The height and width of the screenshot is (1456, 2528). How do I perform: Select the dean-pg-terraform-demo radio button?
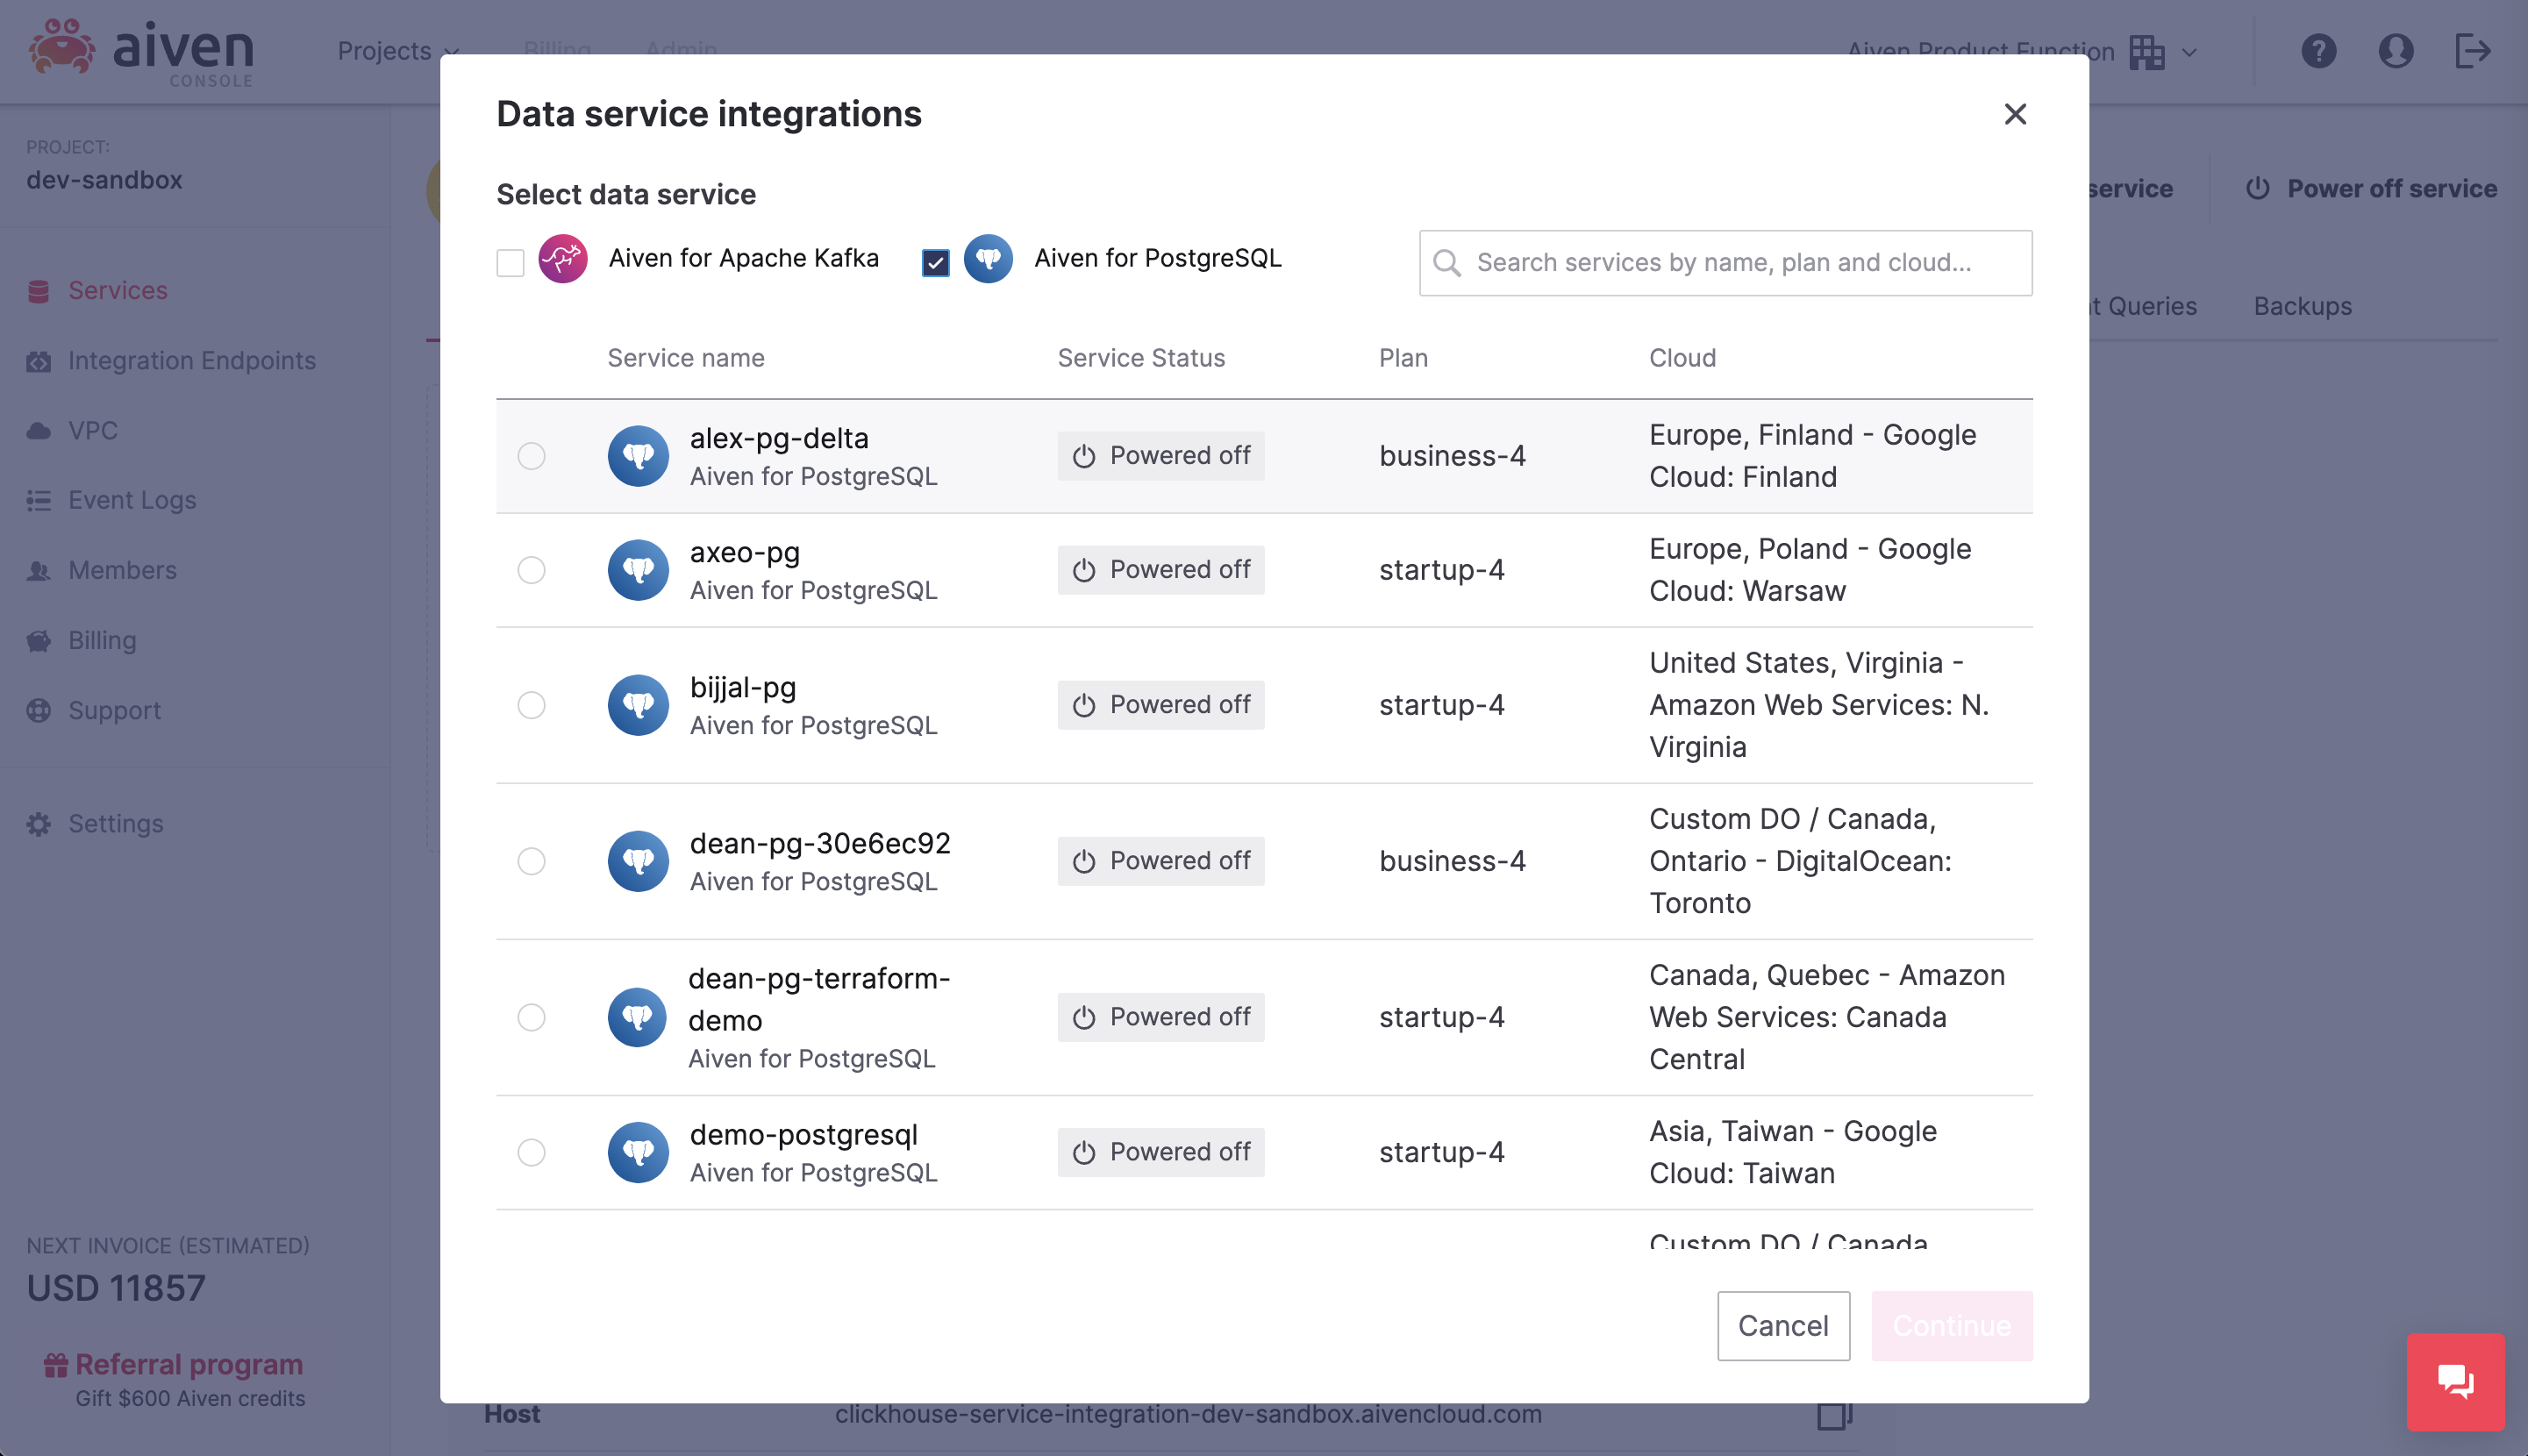tap(531, 1017)
